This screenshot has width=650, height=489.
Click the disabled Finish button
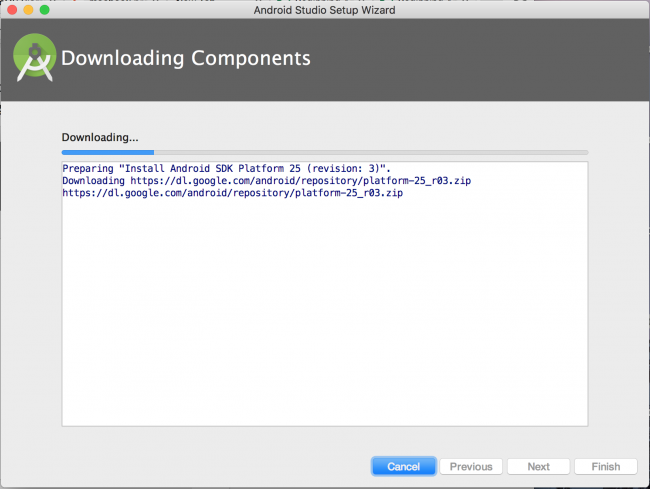coord(606,467)
